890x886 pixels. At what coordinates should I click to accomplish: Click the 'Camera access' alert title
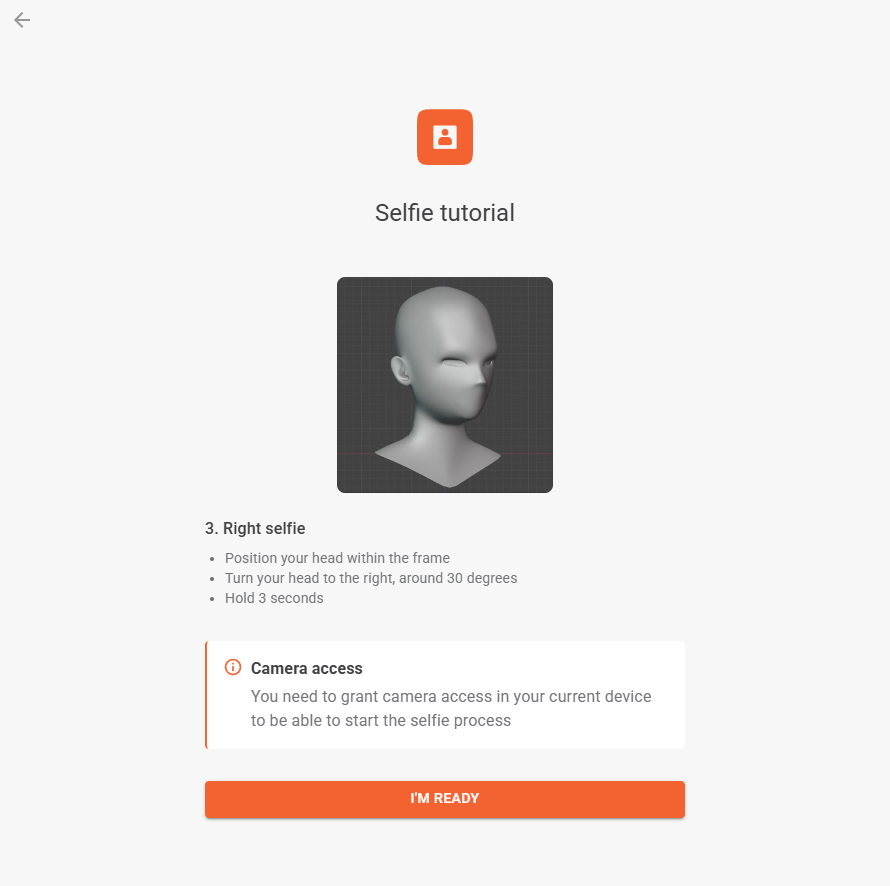click(307, 668)
